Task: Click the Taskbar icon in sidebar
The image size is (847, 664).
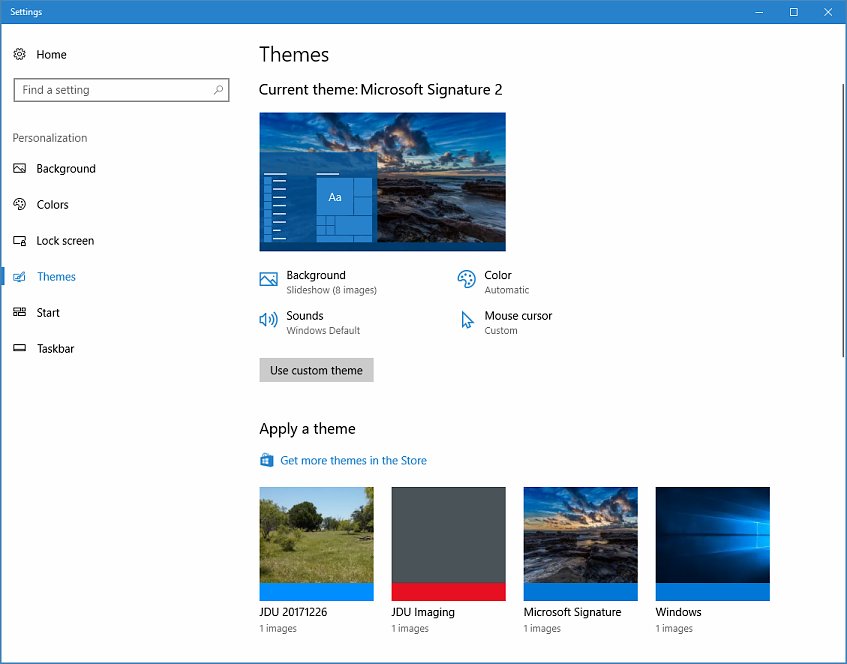Action: pos(19,348)
